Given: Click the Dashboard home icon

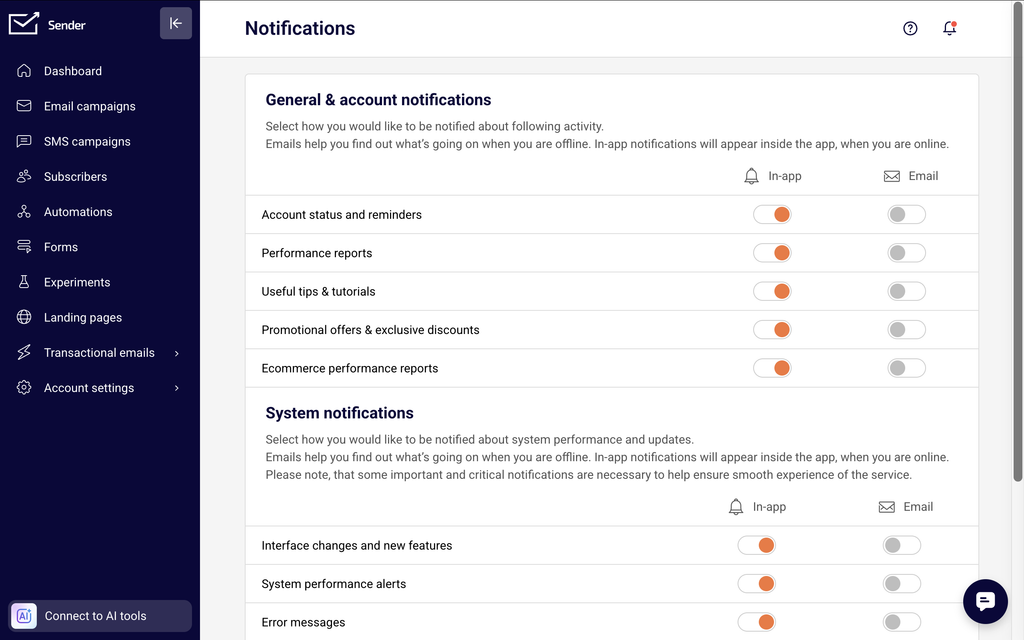Looking at the screenshot, I should pos(24,71).
